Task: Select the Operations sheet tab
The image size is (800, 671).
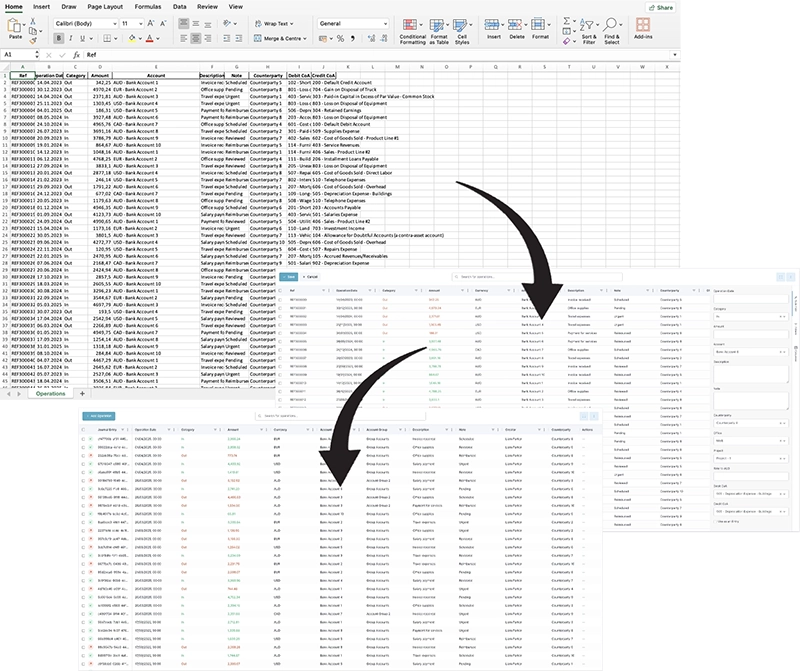Action: pyautogui.click(x=50, y=394)
